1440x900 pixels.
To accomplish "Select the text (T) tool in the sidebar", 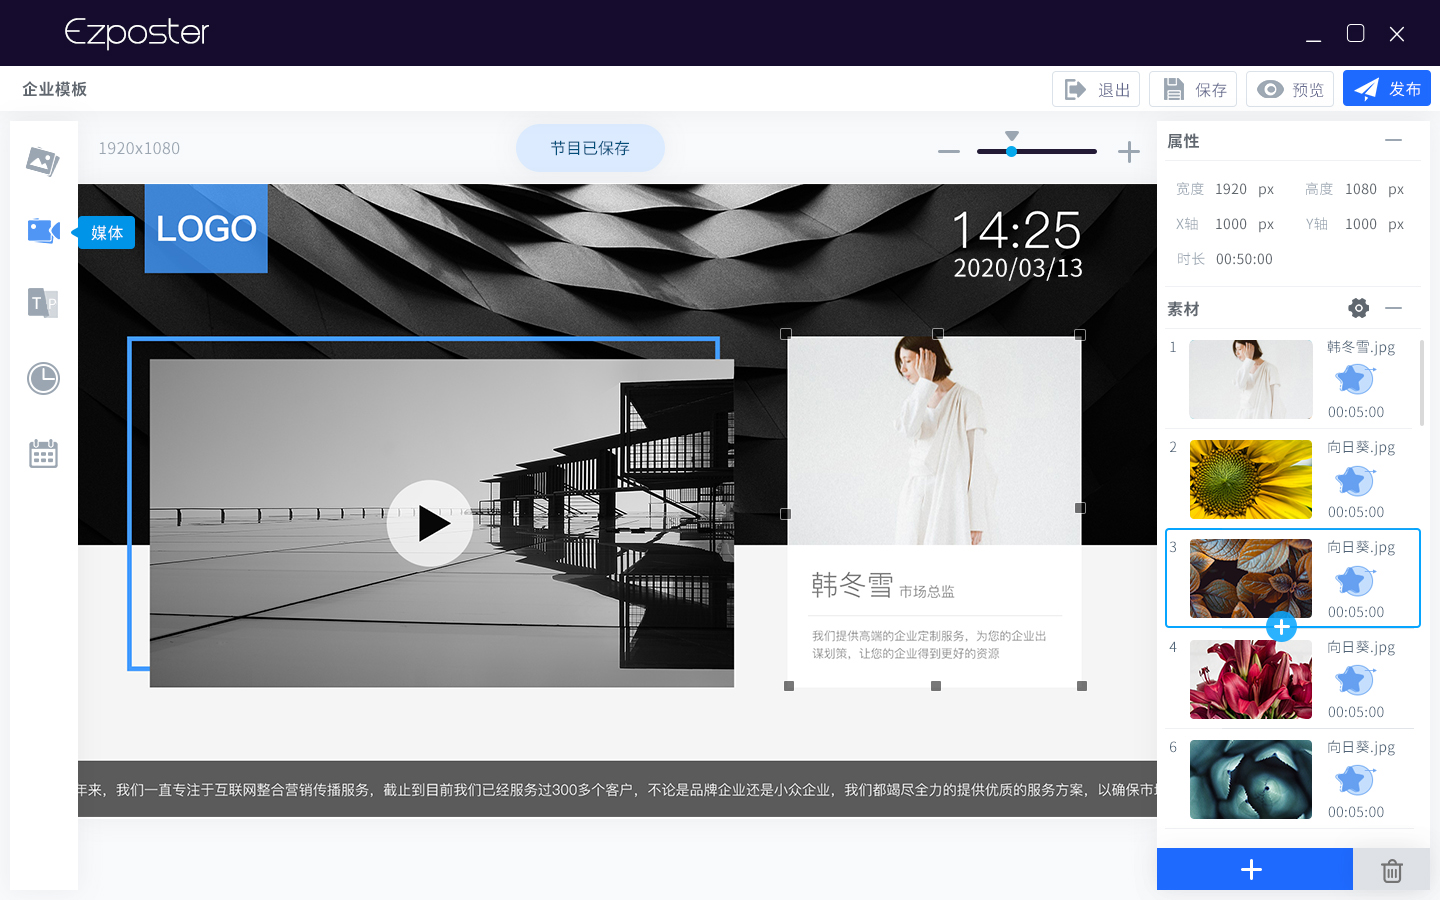I will 43,303.
